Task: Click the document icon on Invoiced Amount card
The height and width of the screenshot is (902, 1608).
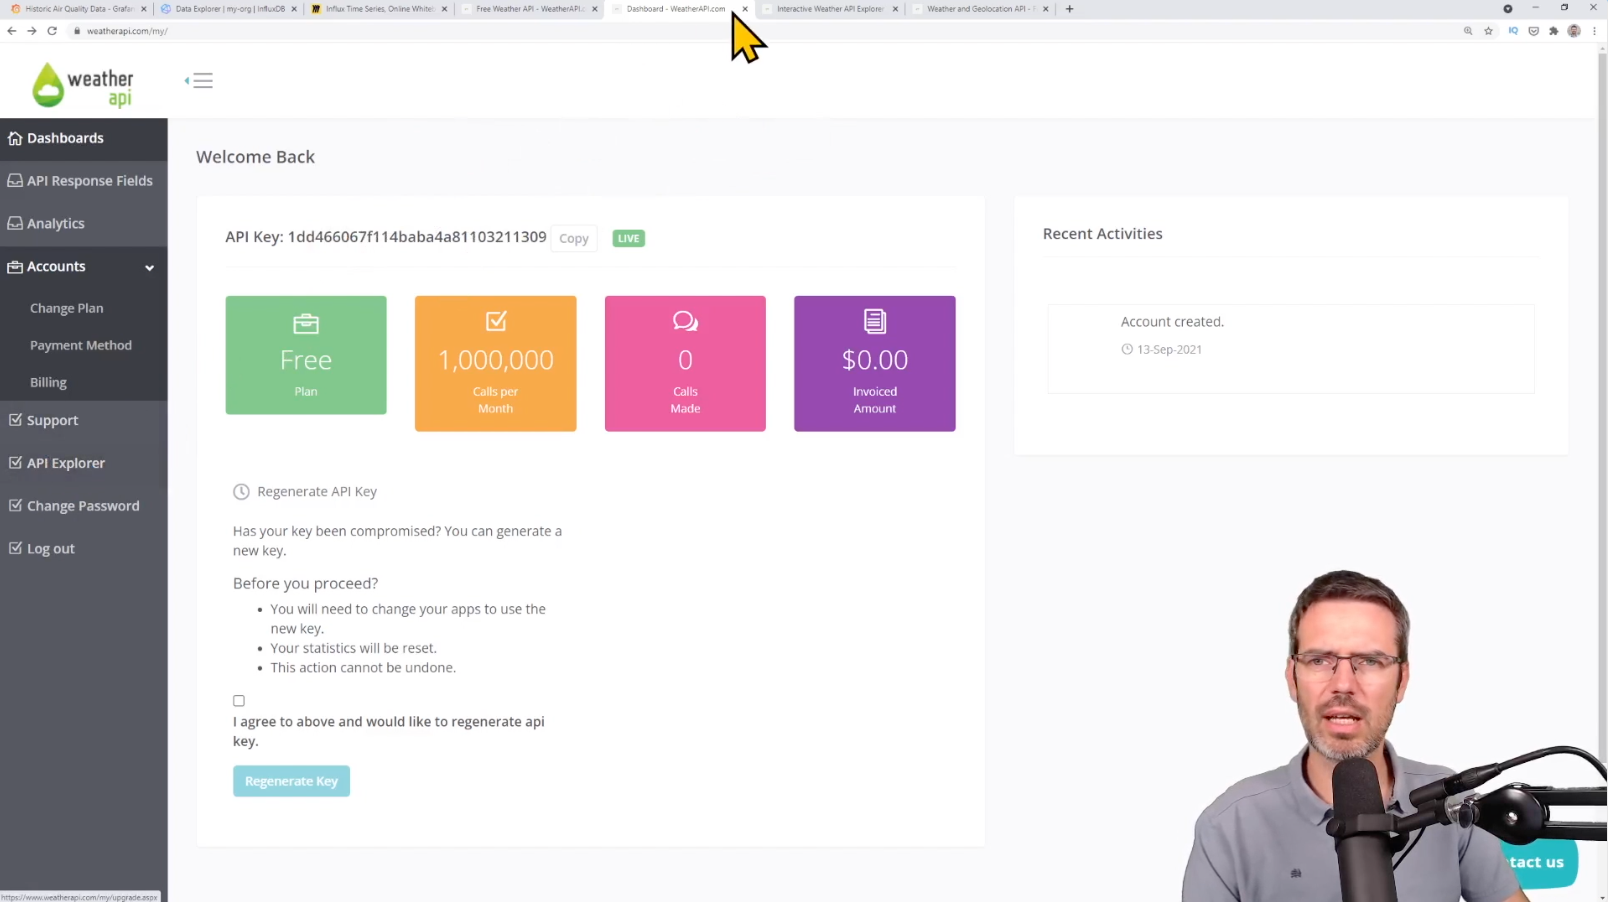Action: [875, 321]
